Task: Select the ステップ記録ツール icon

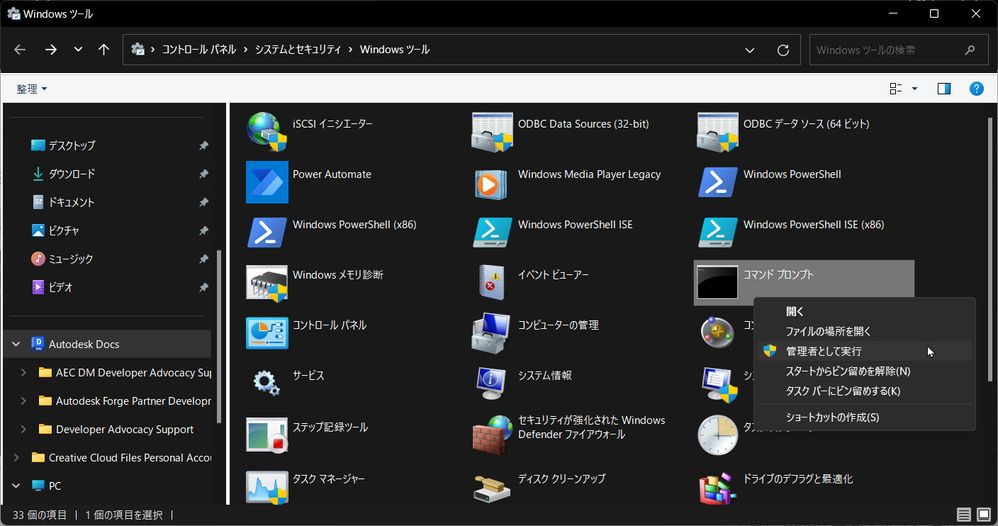Action: coord(267,434)
